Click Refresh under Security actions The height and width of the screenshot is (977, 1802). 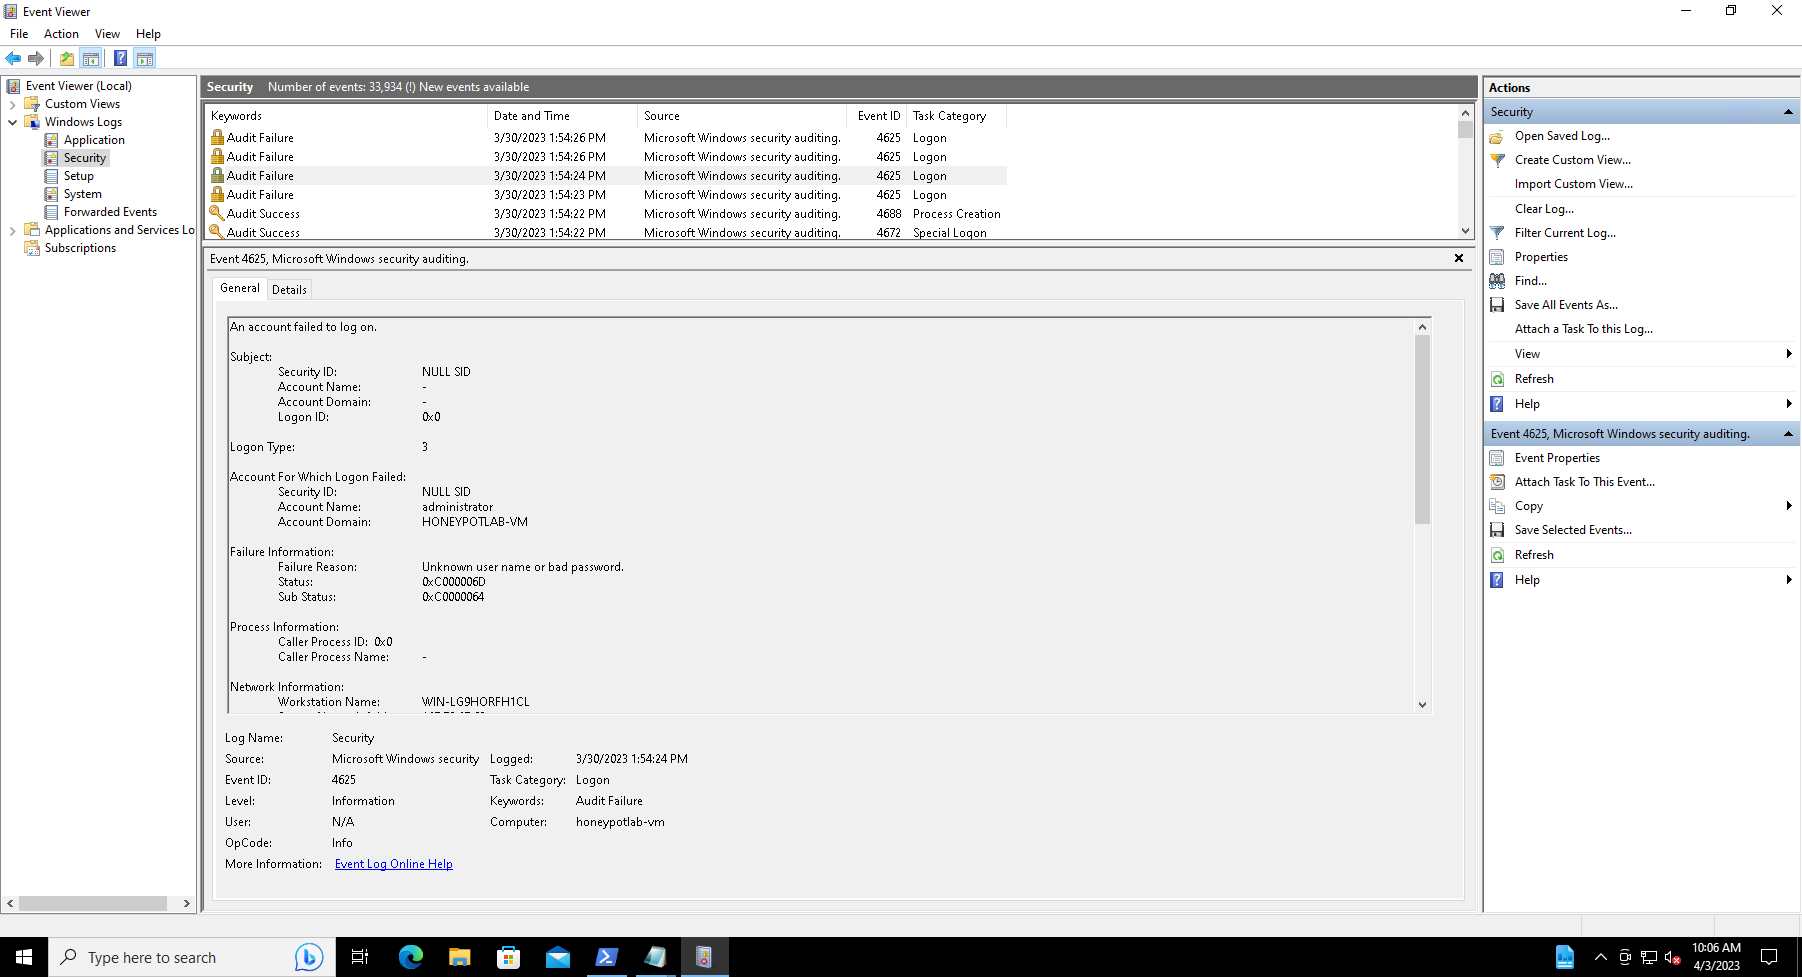pos(1534,379)
